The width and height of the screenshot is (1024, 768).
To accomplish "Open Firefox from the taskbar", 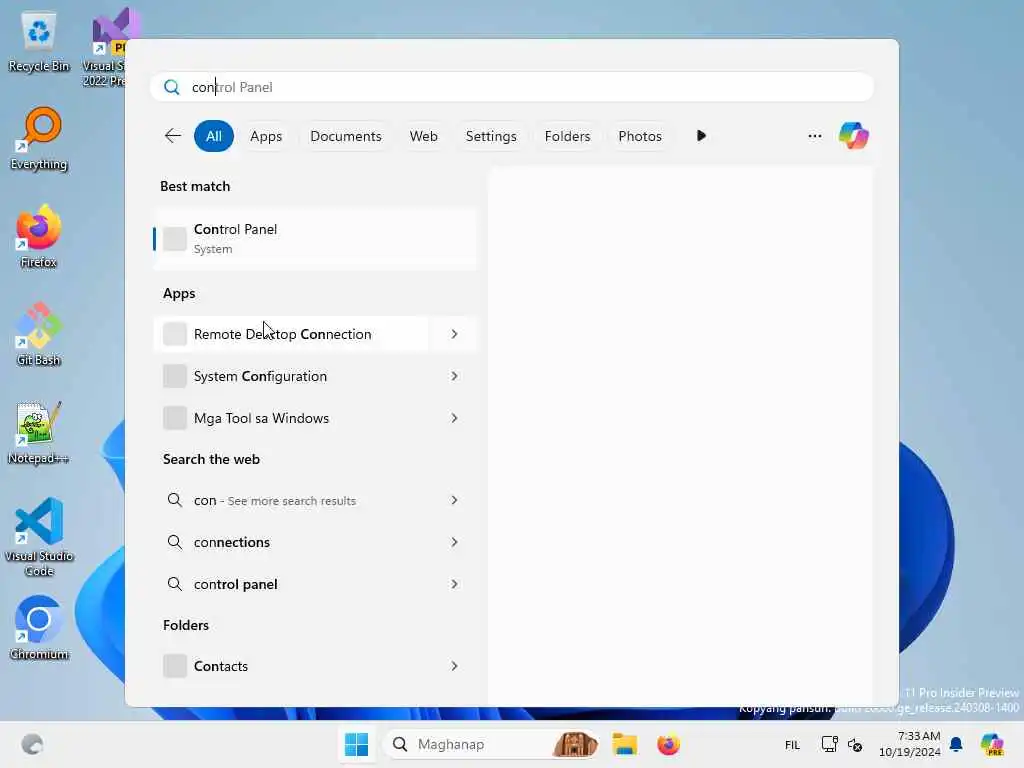I will [x=668, y=744].
